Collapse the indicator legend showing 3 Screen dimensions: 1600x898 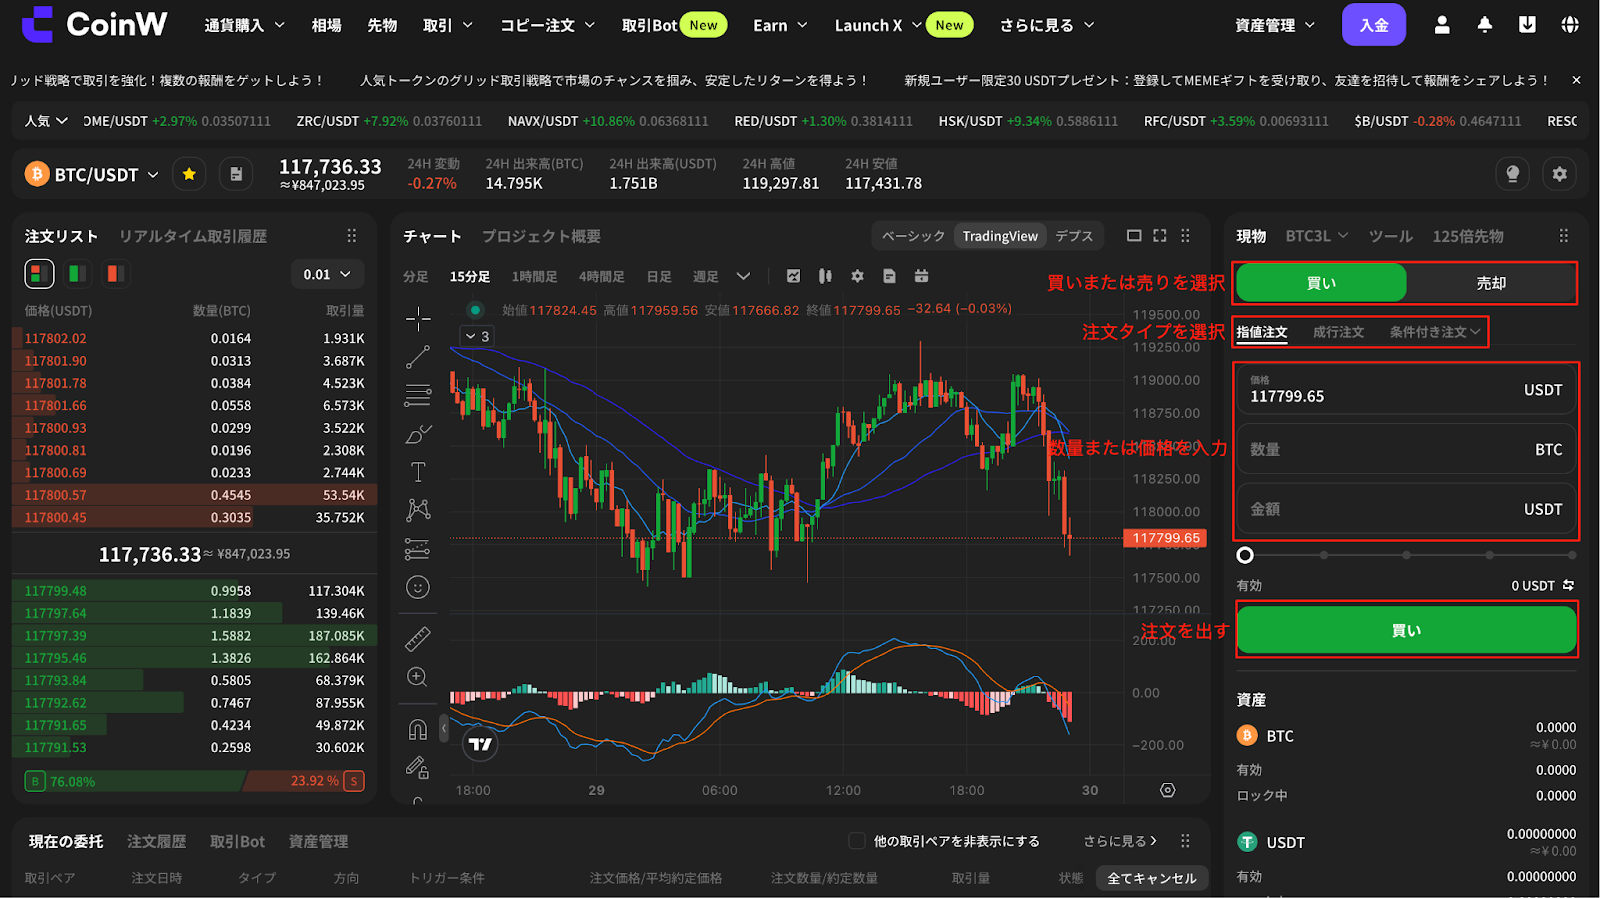click(477, 336)
